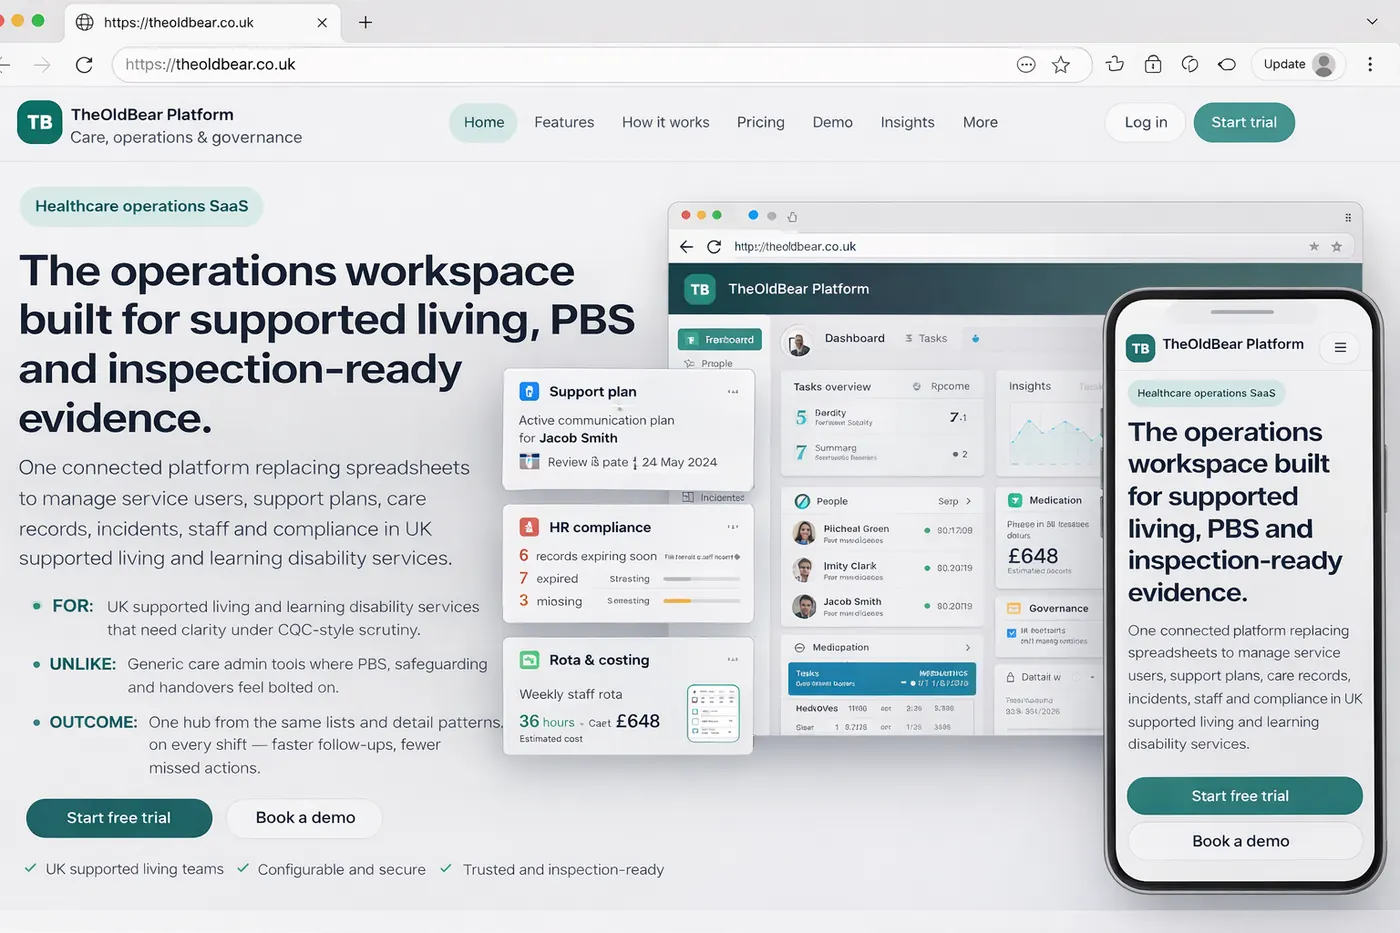Click the TB logo icon in header
The image size is (1400, 933).
tap(39, 122)
